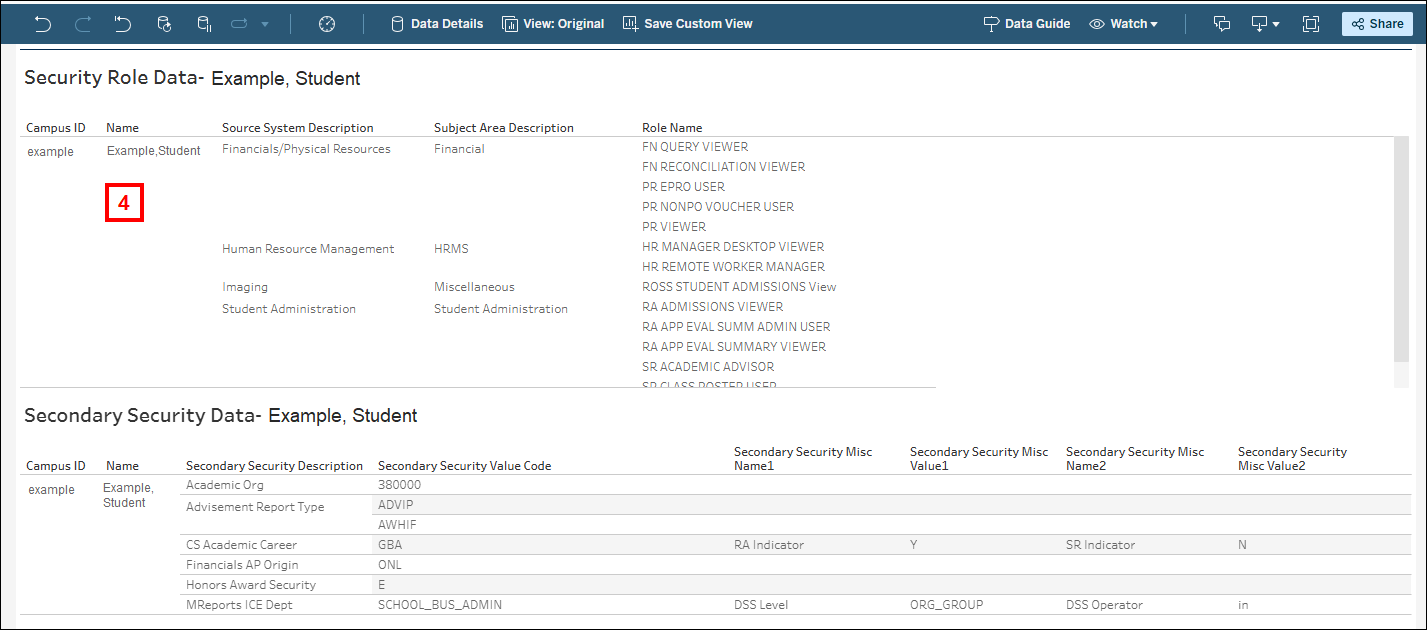Click the RA Indicator cell
1427x630 pixels.
[x=769, y=545]
